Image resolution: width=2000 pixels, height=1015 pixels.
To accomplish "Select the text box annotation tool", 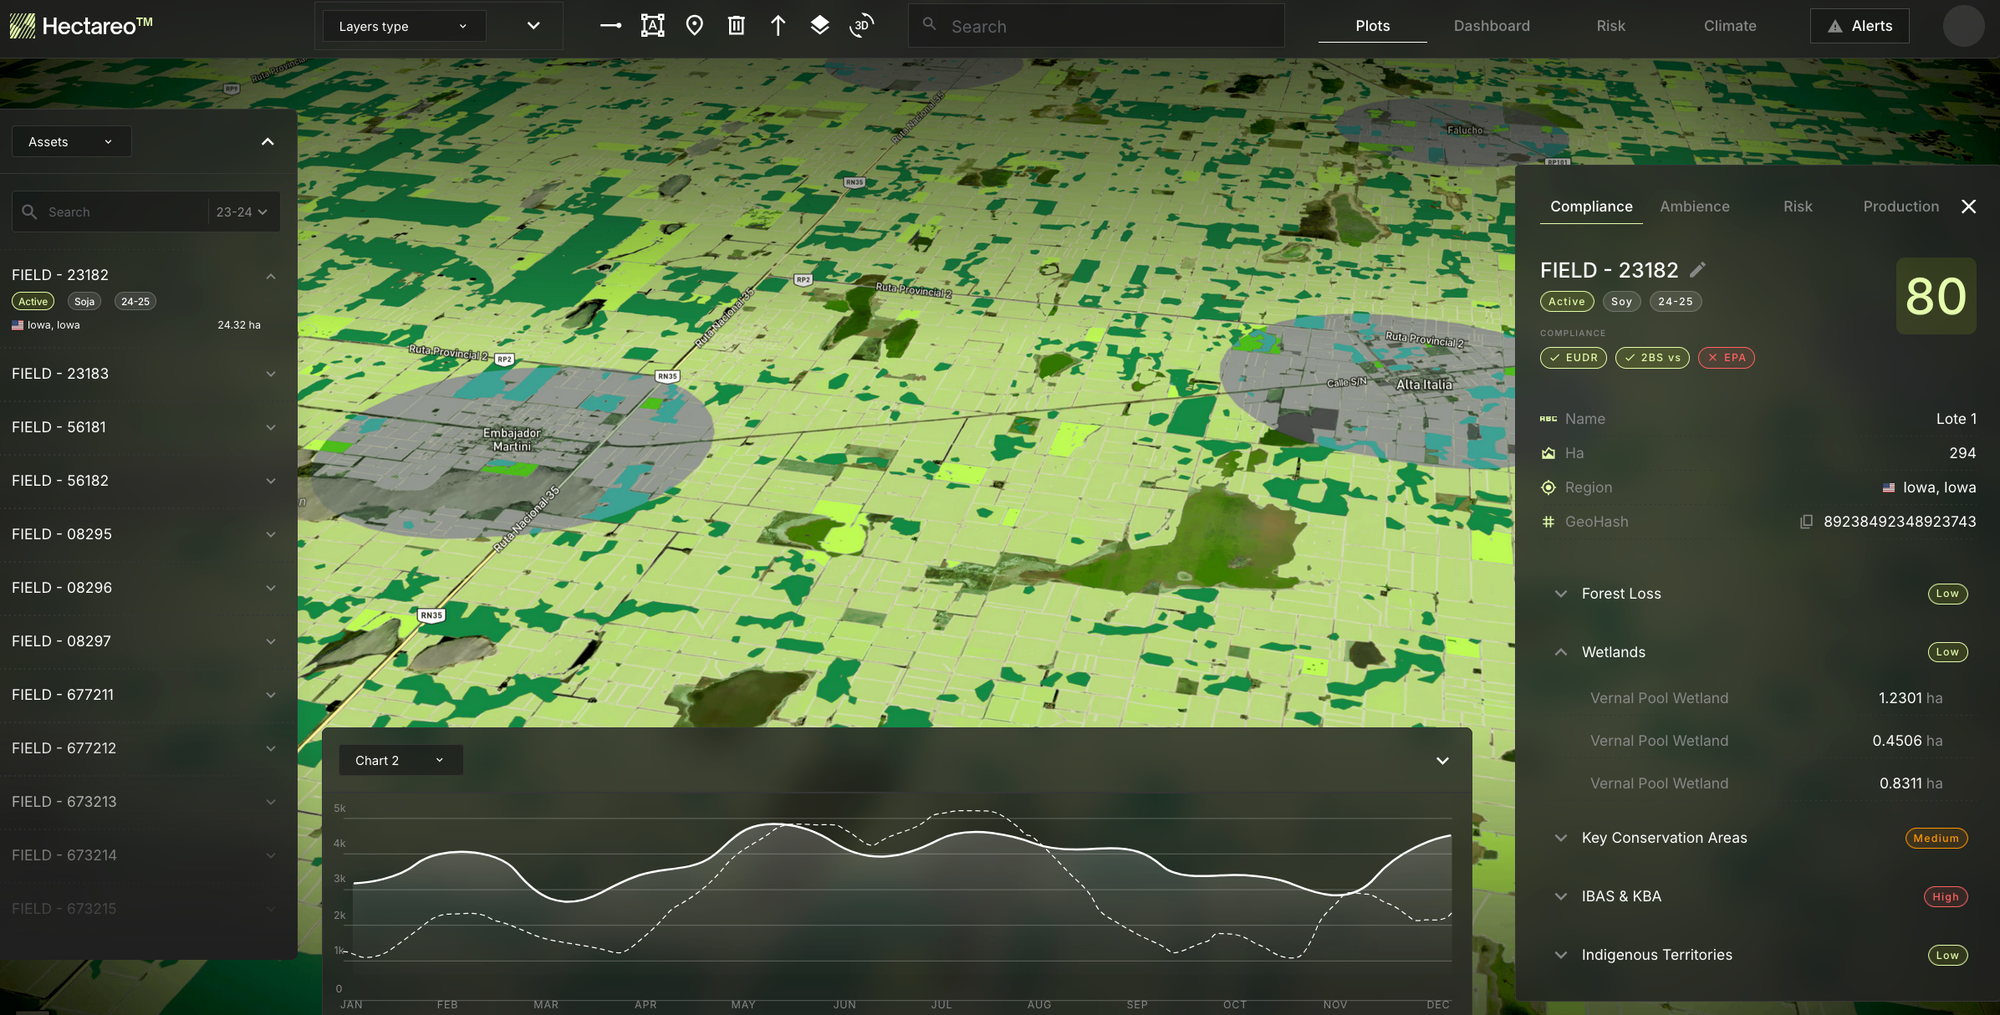I will [x=652, y=26].
